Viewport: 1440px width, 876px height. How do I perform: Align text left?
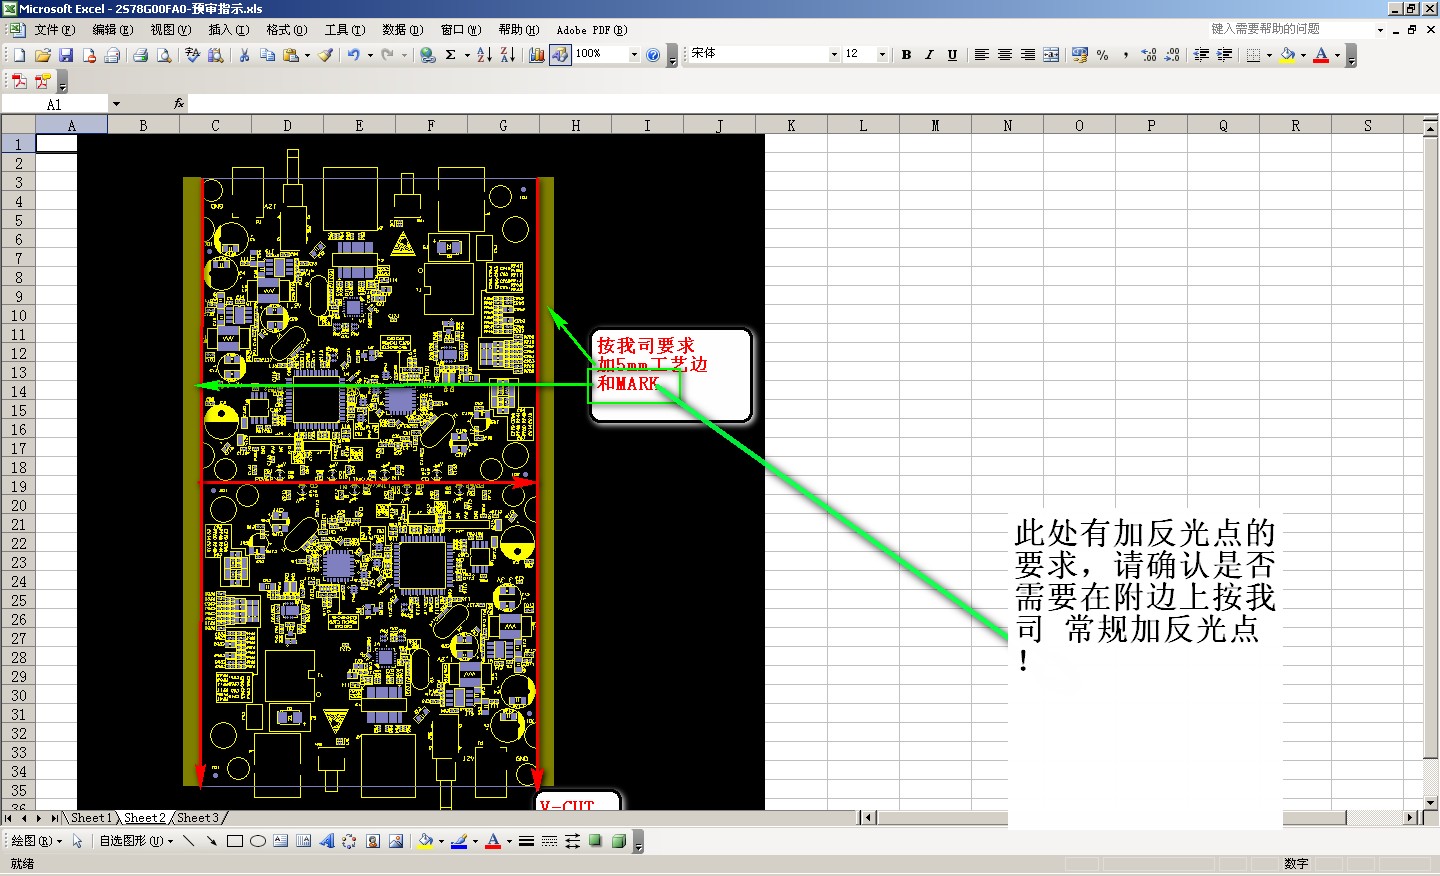click(982, 55)
